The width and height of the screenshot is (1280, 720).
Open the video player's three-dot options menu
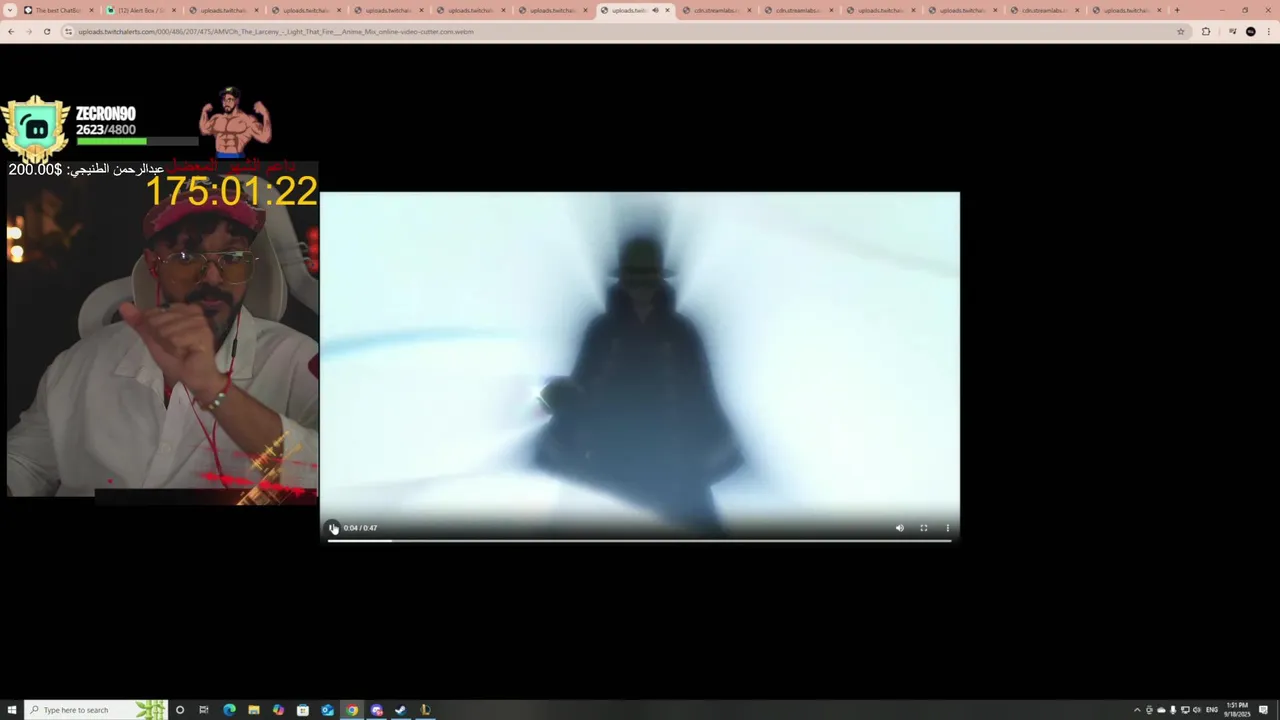[x=947, y=528]
